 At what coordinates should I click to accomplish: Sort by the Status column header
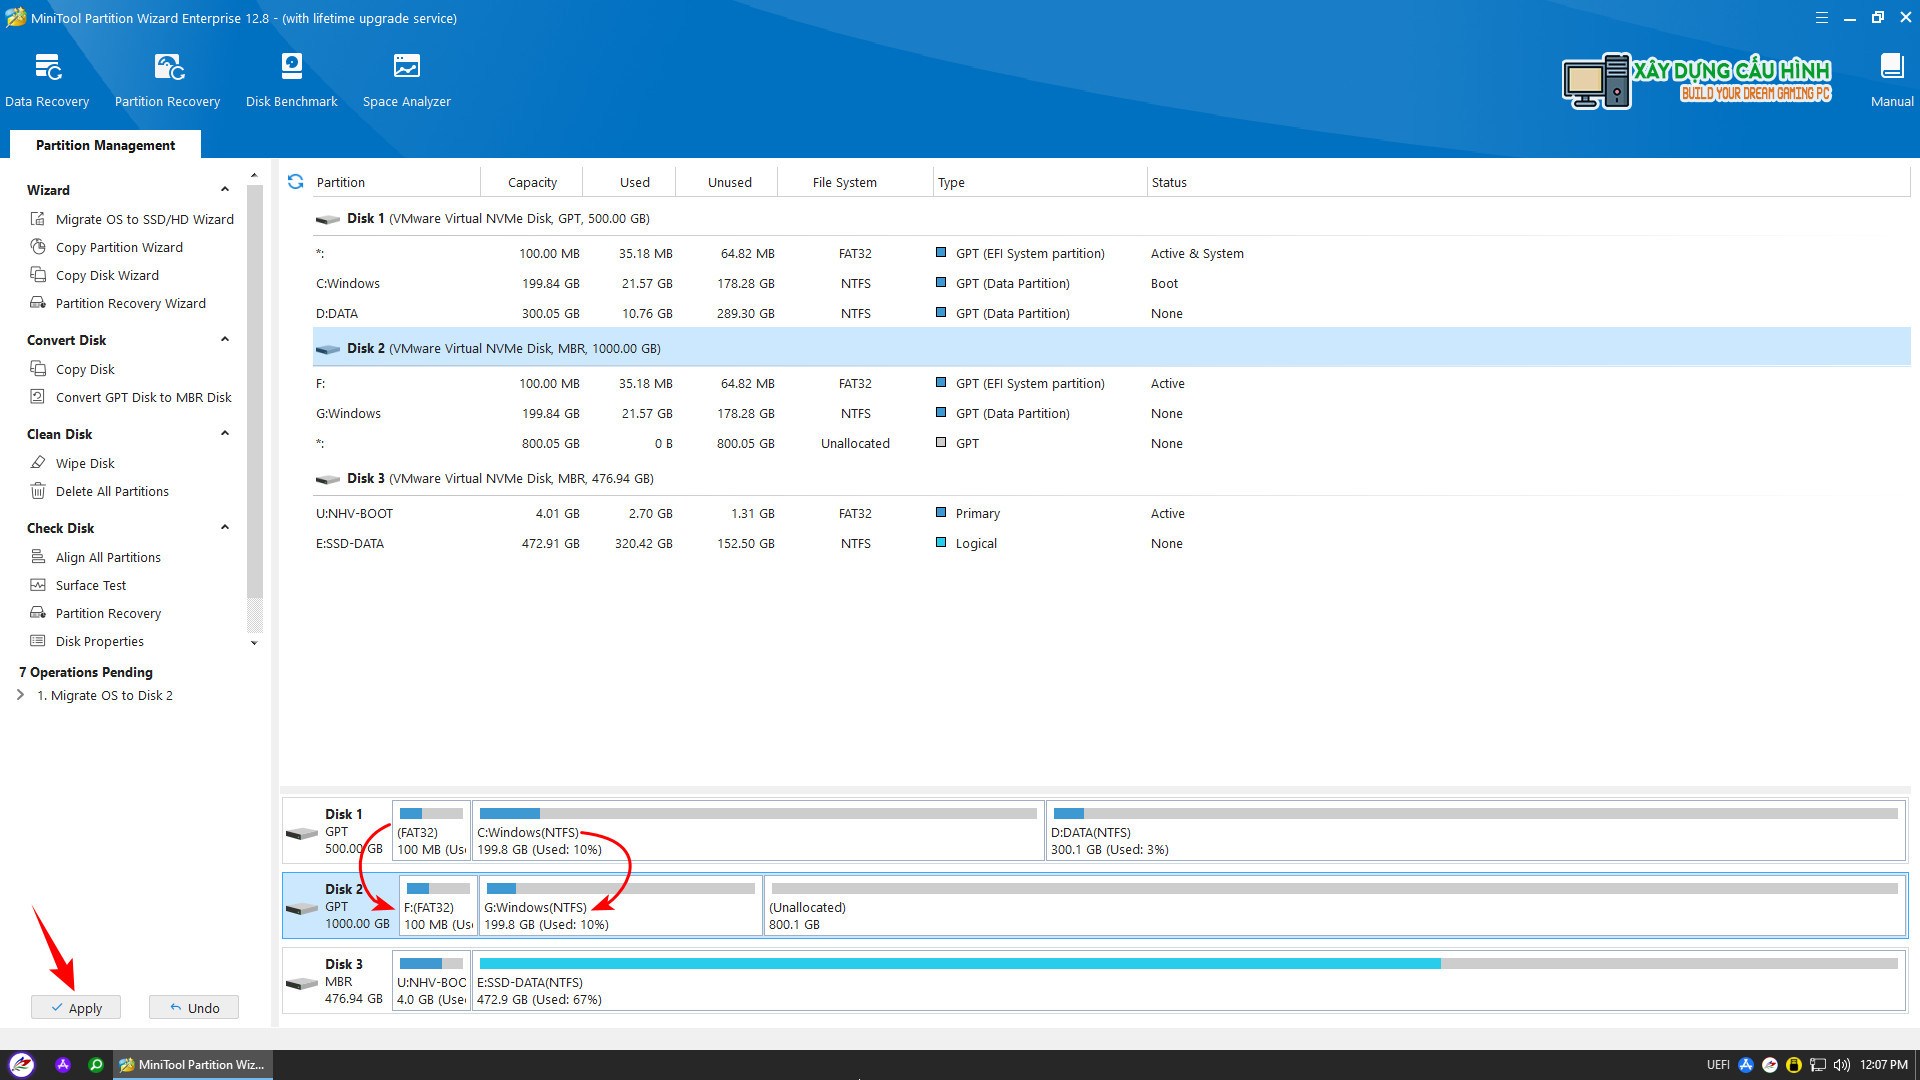[x=1528, y=182]
